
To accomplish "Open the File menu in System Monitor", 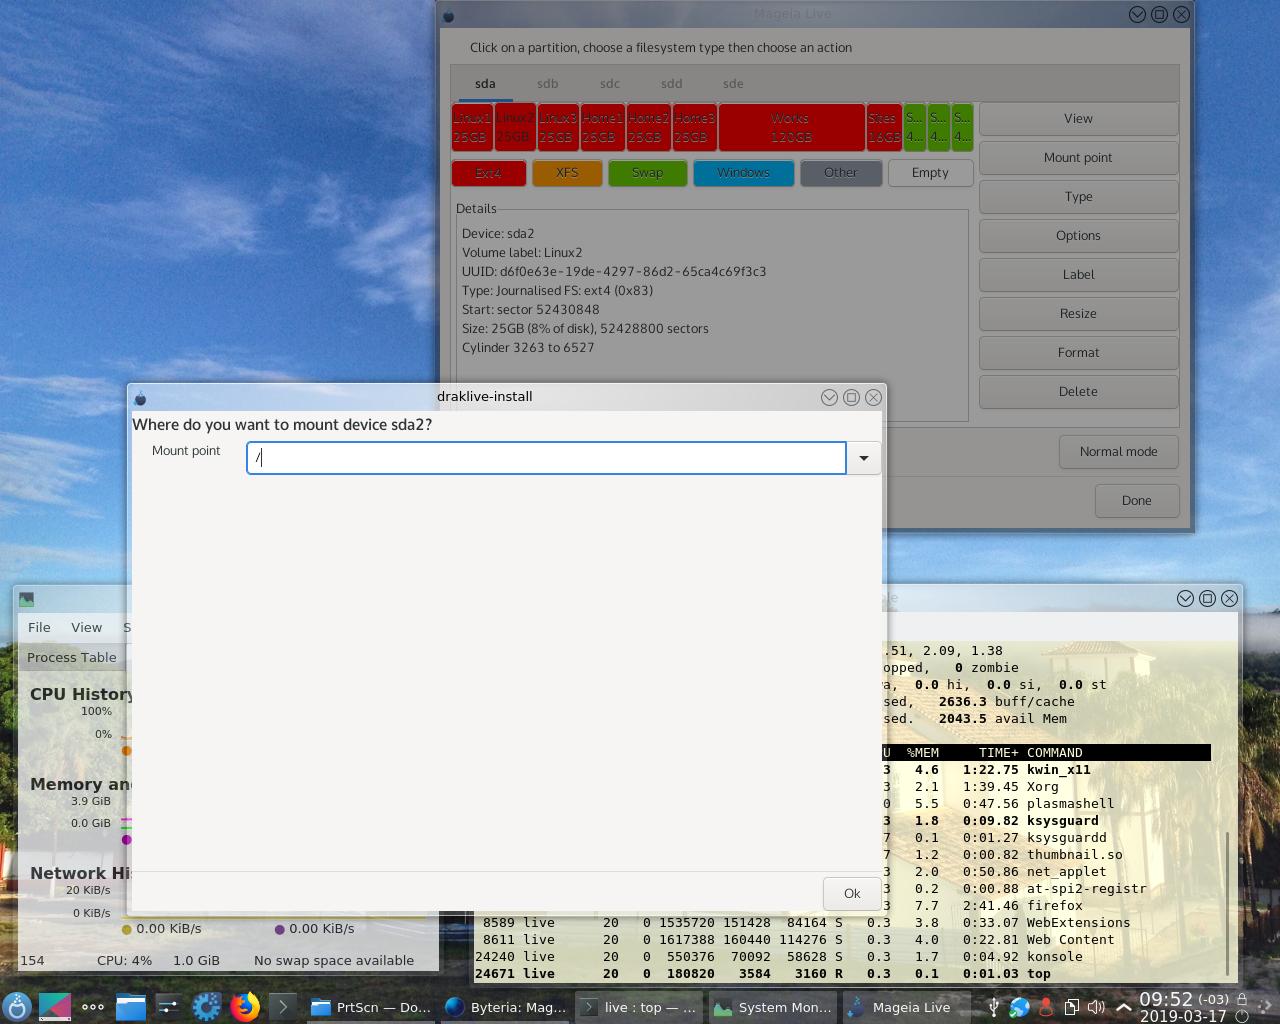I will click(x=39, y=627).
